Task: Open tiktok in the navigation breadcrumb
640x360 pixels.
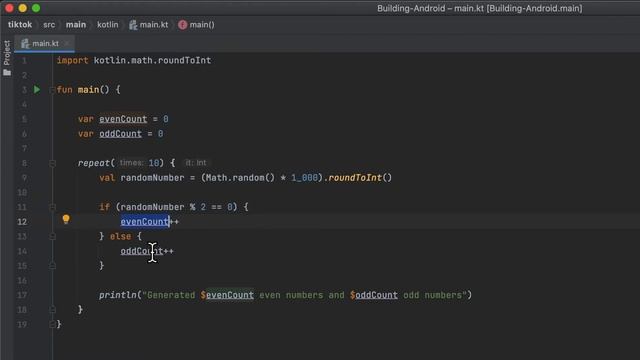Action: coord(20,25)
